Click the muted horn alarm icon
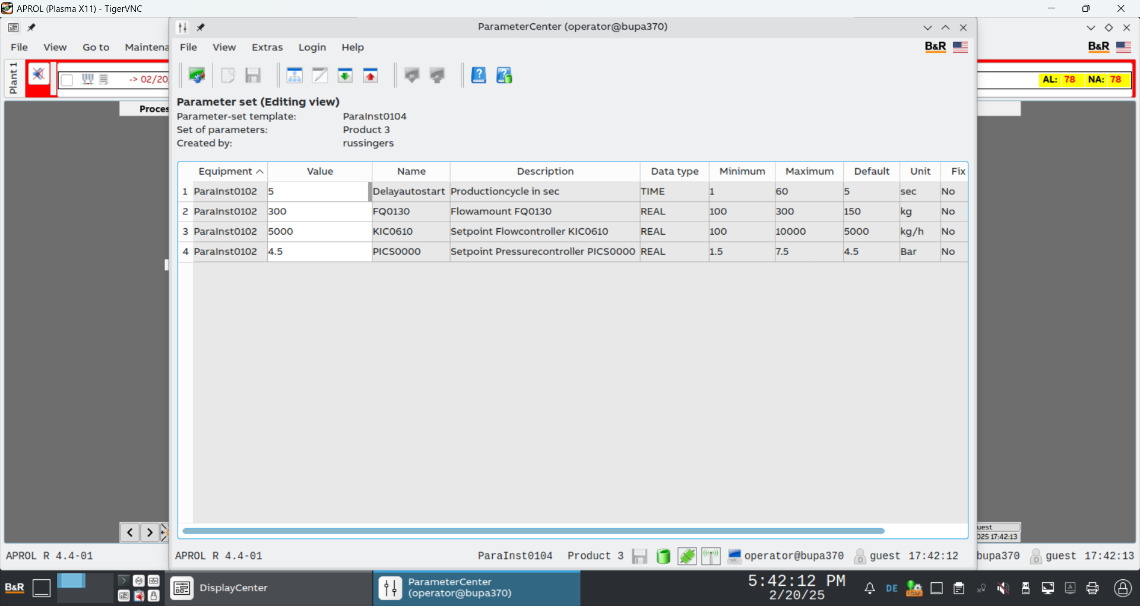Screen dimensions: 1140x606 click(38, 75)
